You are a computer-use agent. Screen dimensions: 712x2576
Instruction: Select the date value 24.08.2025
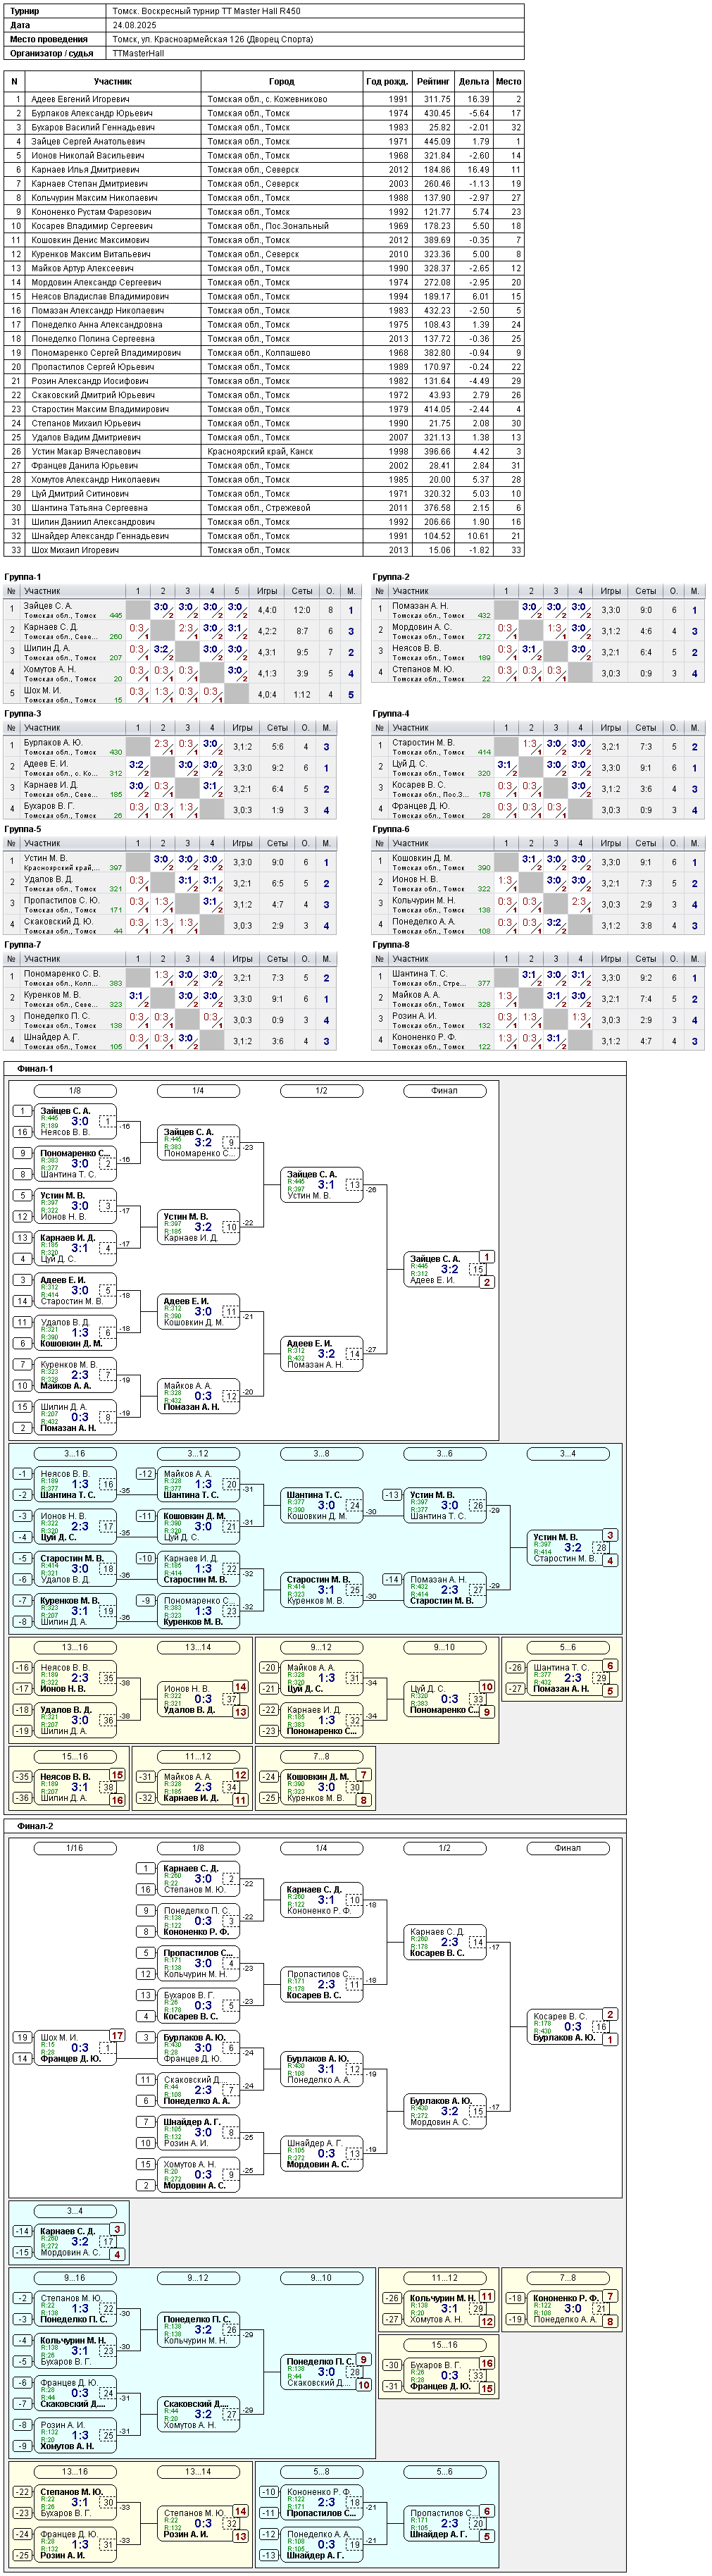(x=135, y=25)
